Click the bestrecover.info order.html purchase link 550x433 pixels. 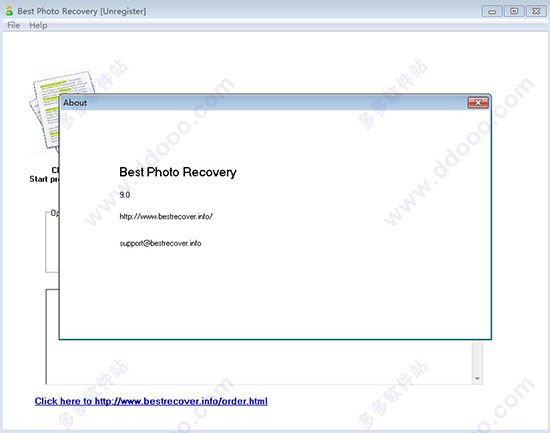151,401
